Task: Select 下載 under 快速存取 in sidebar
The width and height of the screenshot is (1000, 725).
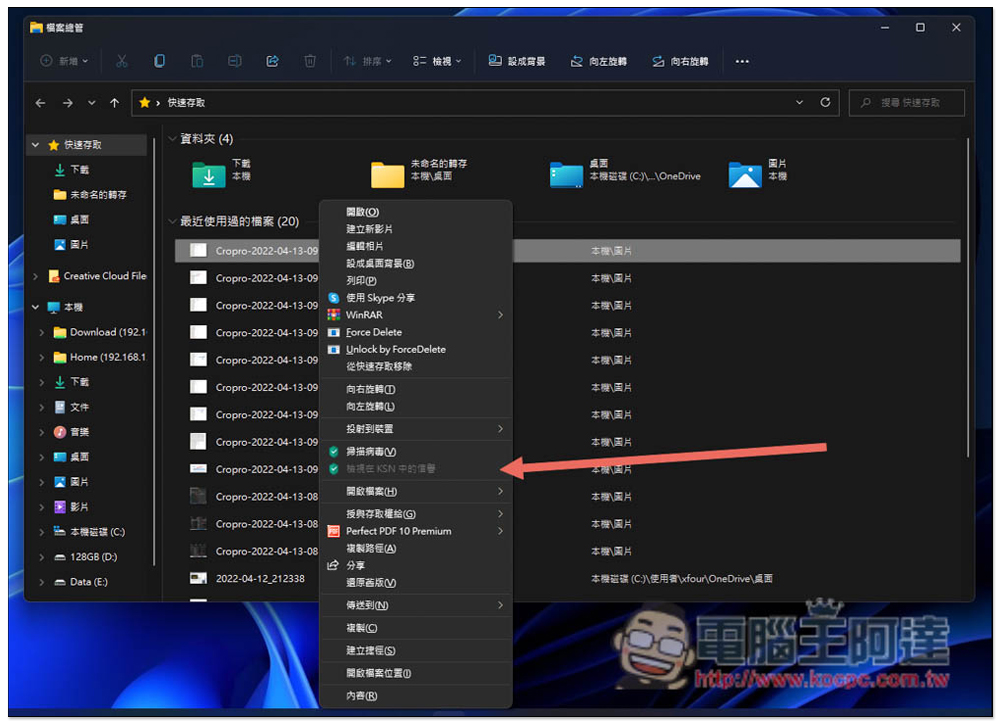Action: [x=79, y=170]
